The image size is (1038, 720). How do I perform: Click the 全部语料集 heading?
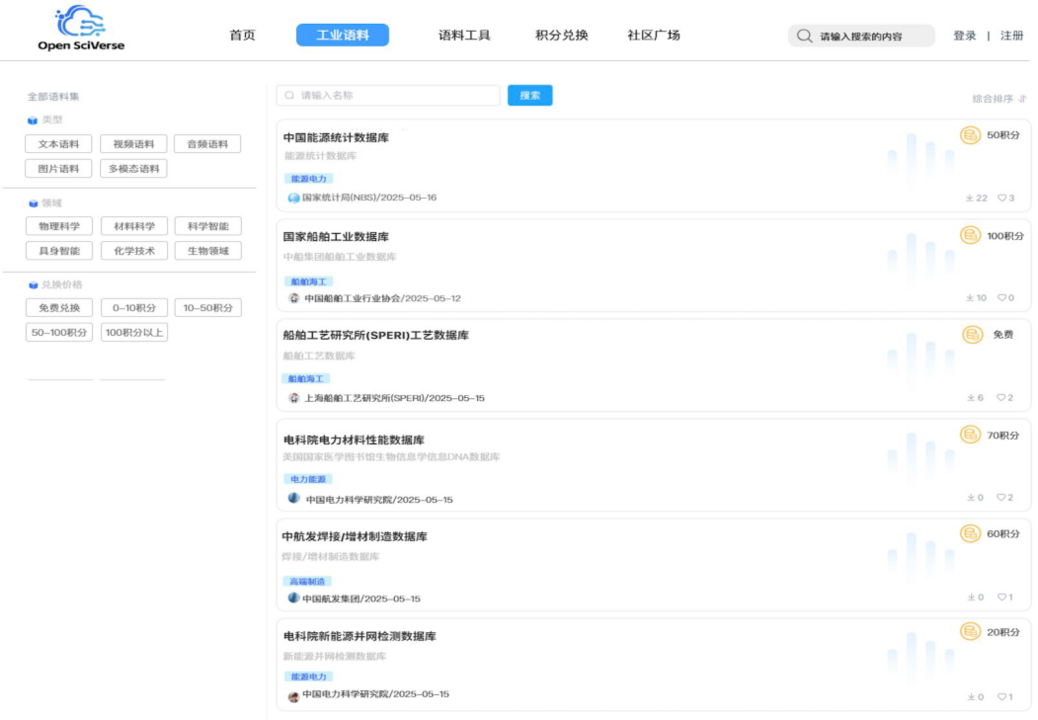coord(53,97)
